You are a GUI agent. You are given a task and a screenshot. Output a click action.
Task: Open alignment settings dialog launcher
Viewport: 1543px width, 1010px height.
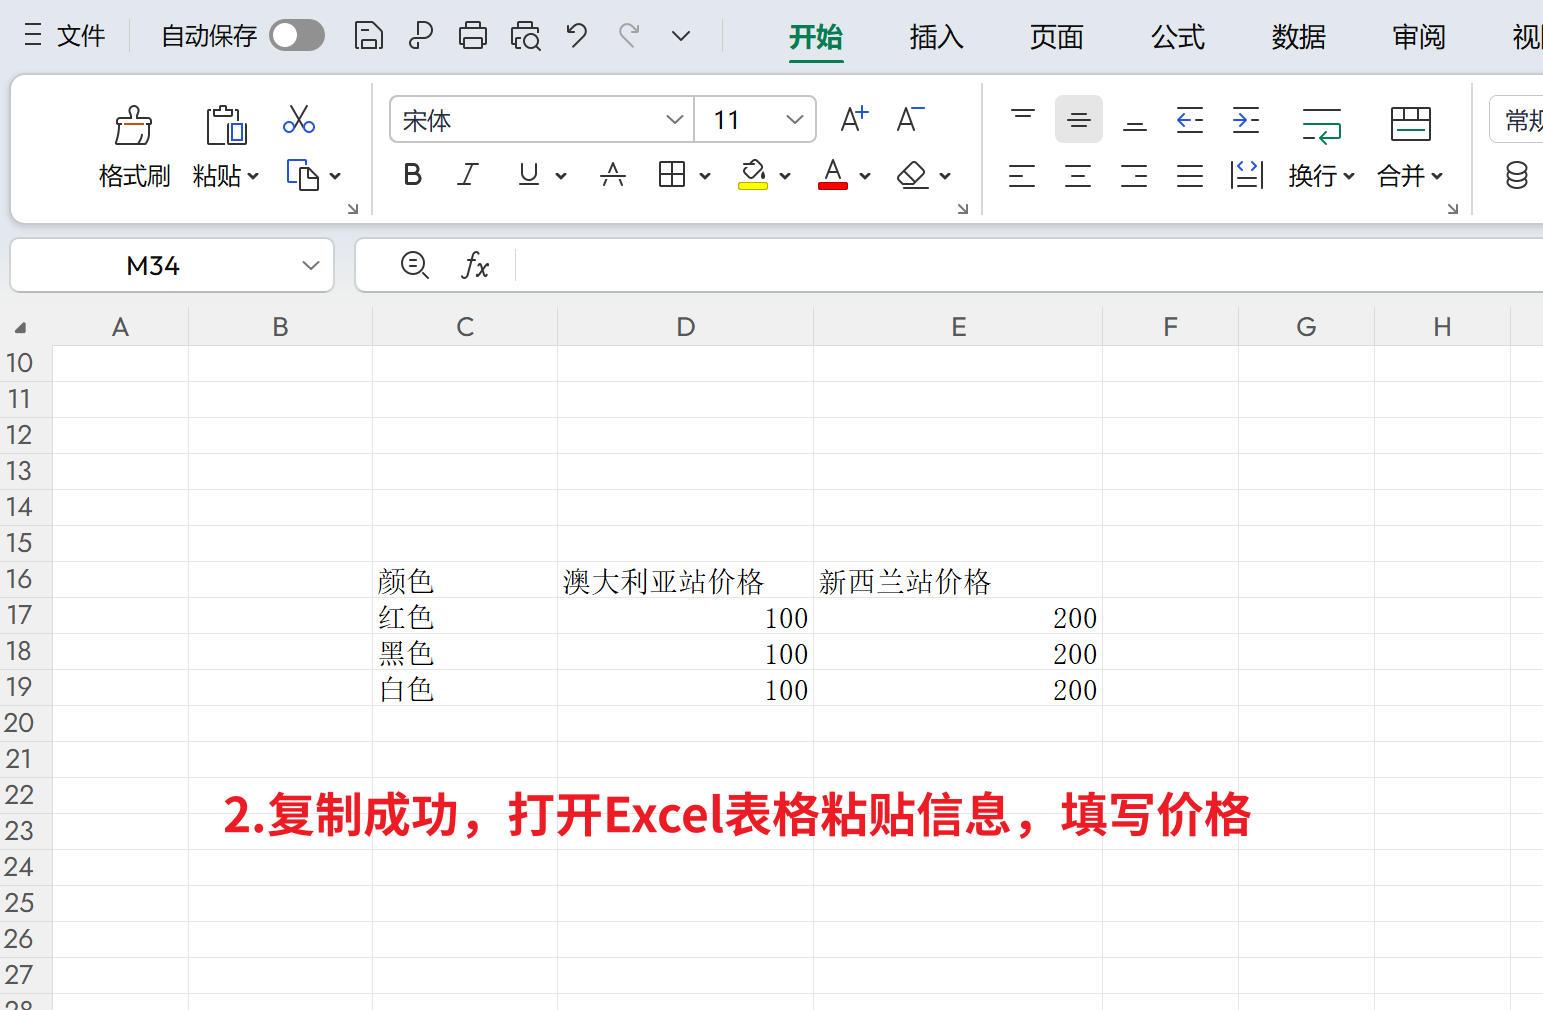coord(1452,208)
